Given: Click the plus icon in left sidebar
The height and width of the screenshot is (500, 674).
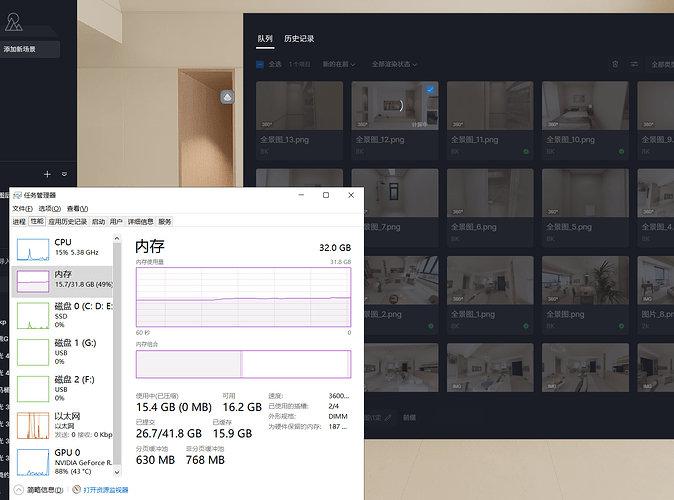Looking at the screenshot, I should click(x=47, y=174).
